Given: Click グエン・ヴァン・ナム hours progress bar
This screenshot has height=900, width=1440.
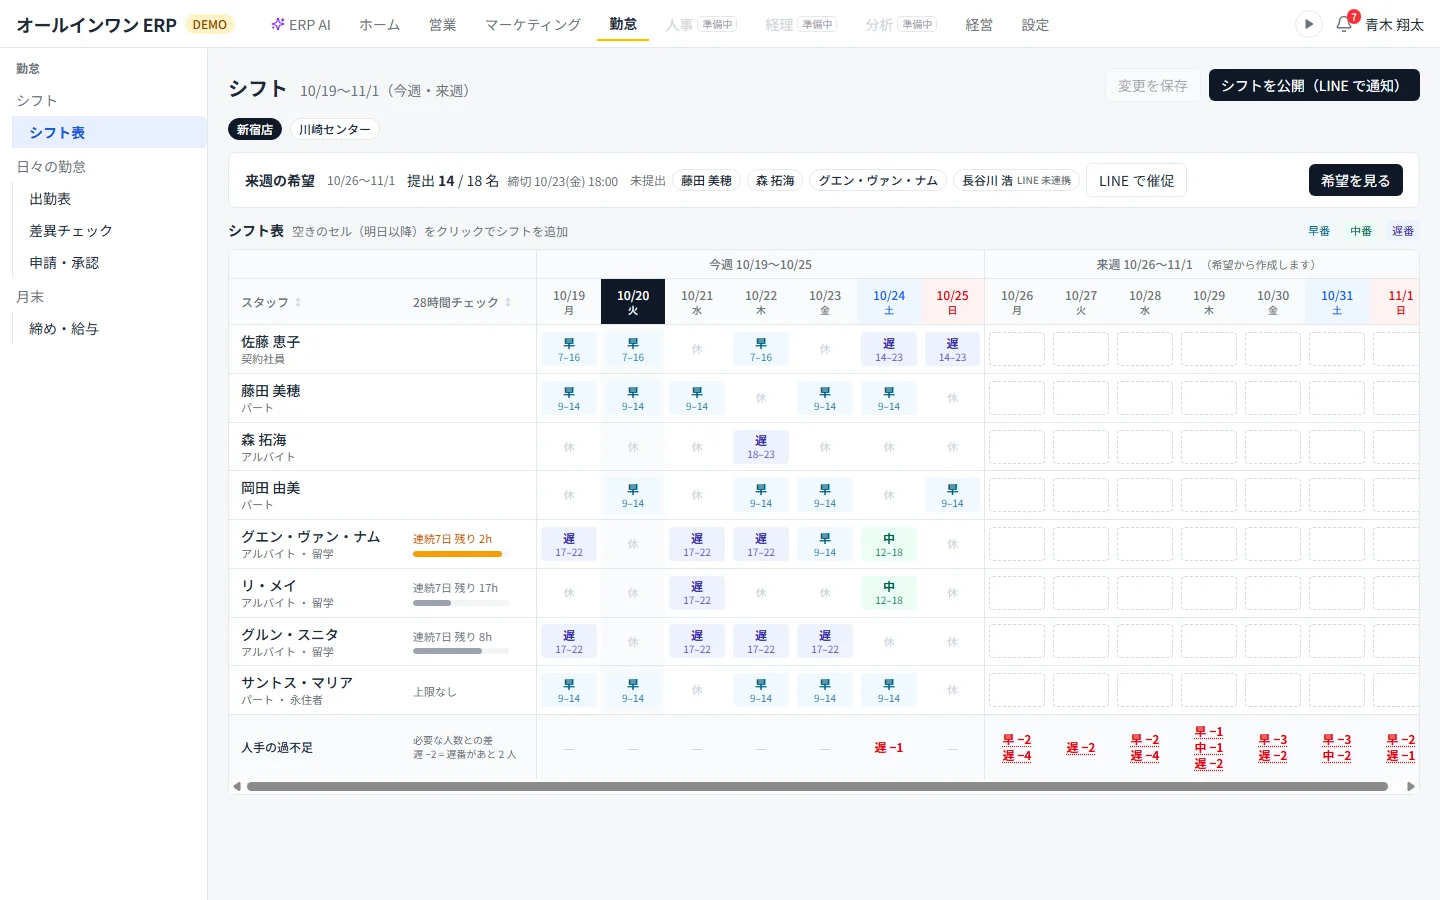Looking at the screenshot, I should (461, 554).
